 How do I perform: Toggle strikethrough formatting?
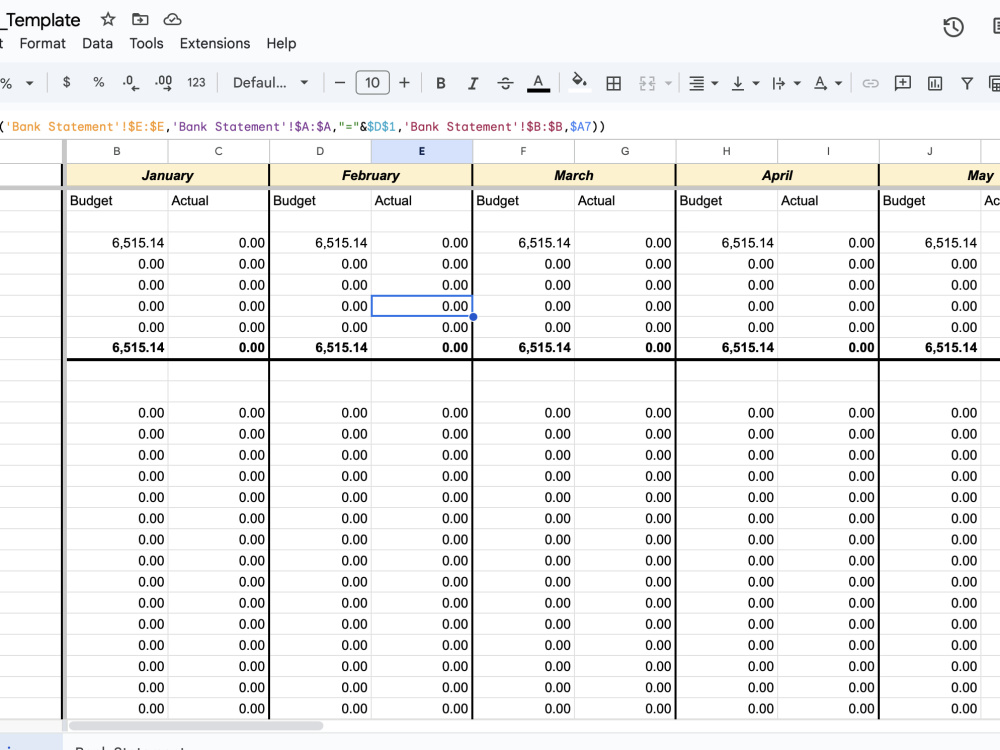pos(505,83)
